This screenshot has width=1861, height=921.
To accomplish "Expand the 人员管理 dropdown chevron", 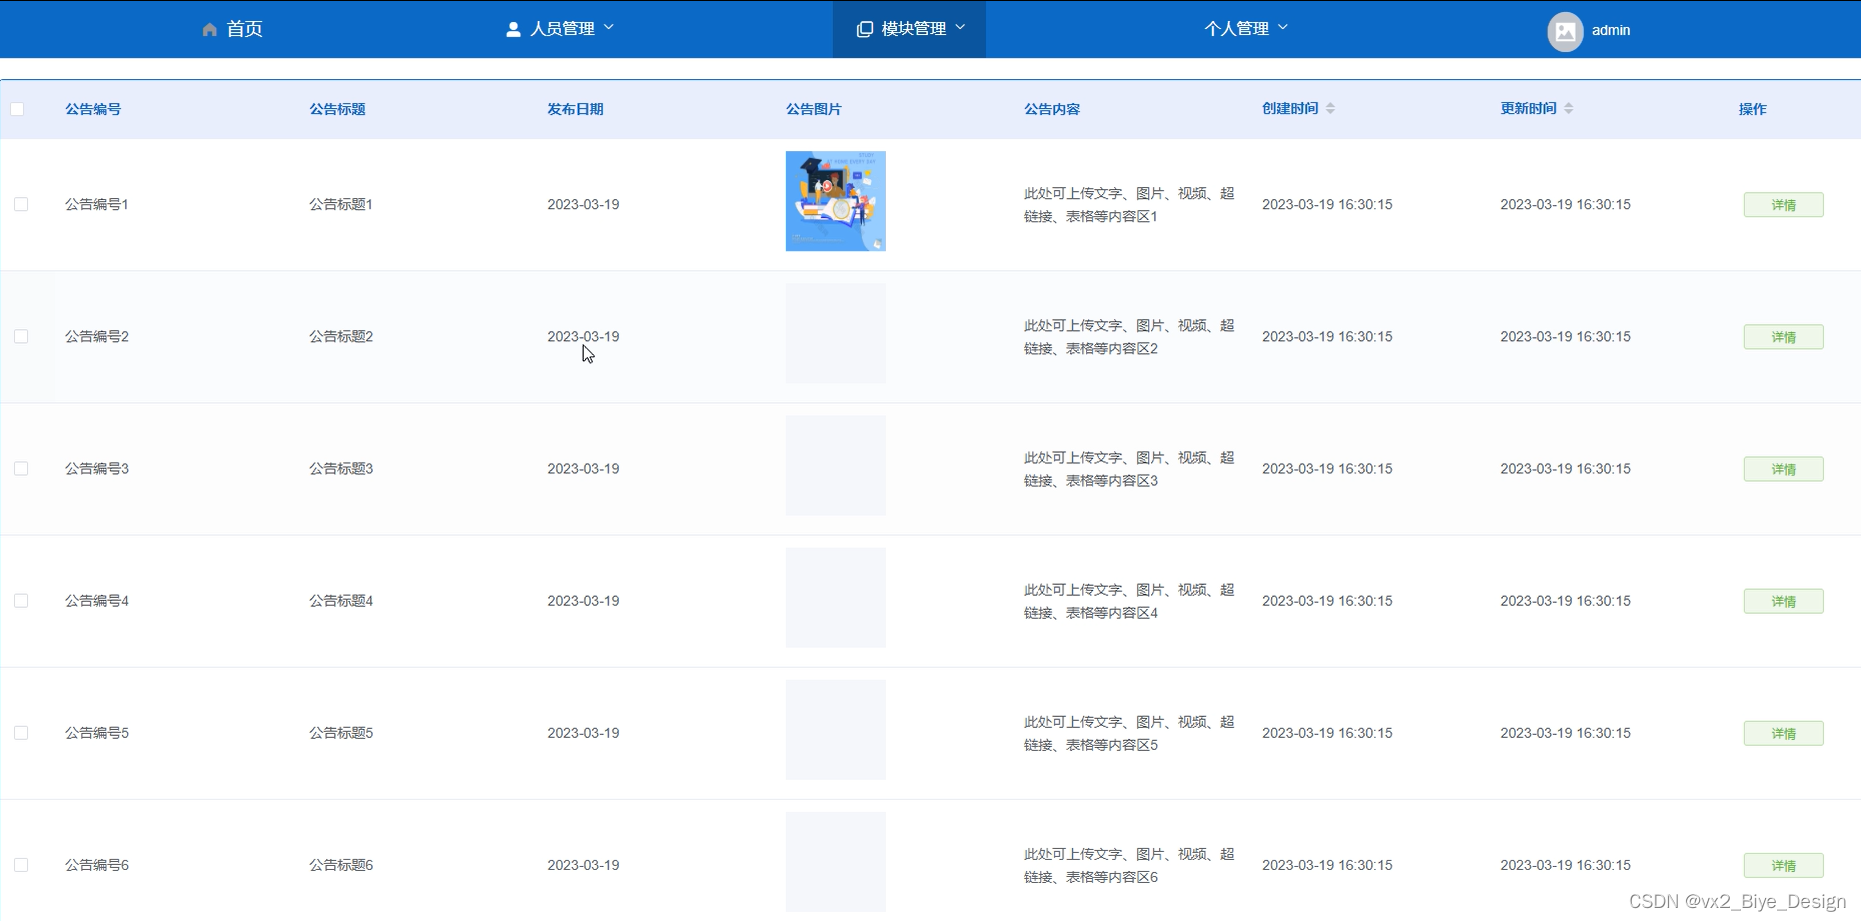I will pyautogui.click(x=609, y=28).
